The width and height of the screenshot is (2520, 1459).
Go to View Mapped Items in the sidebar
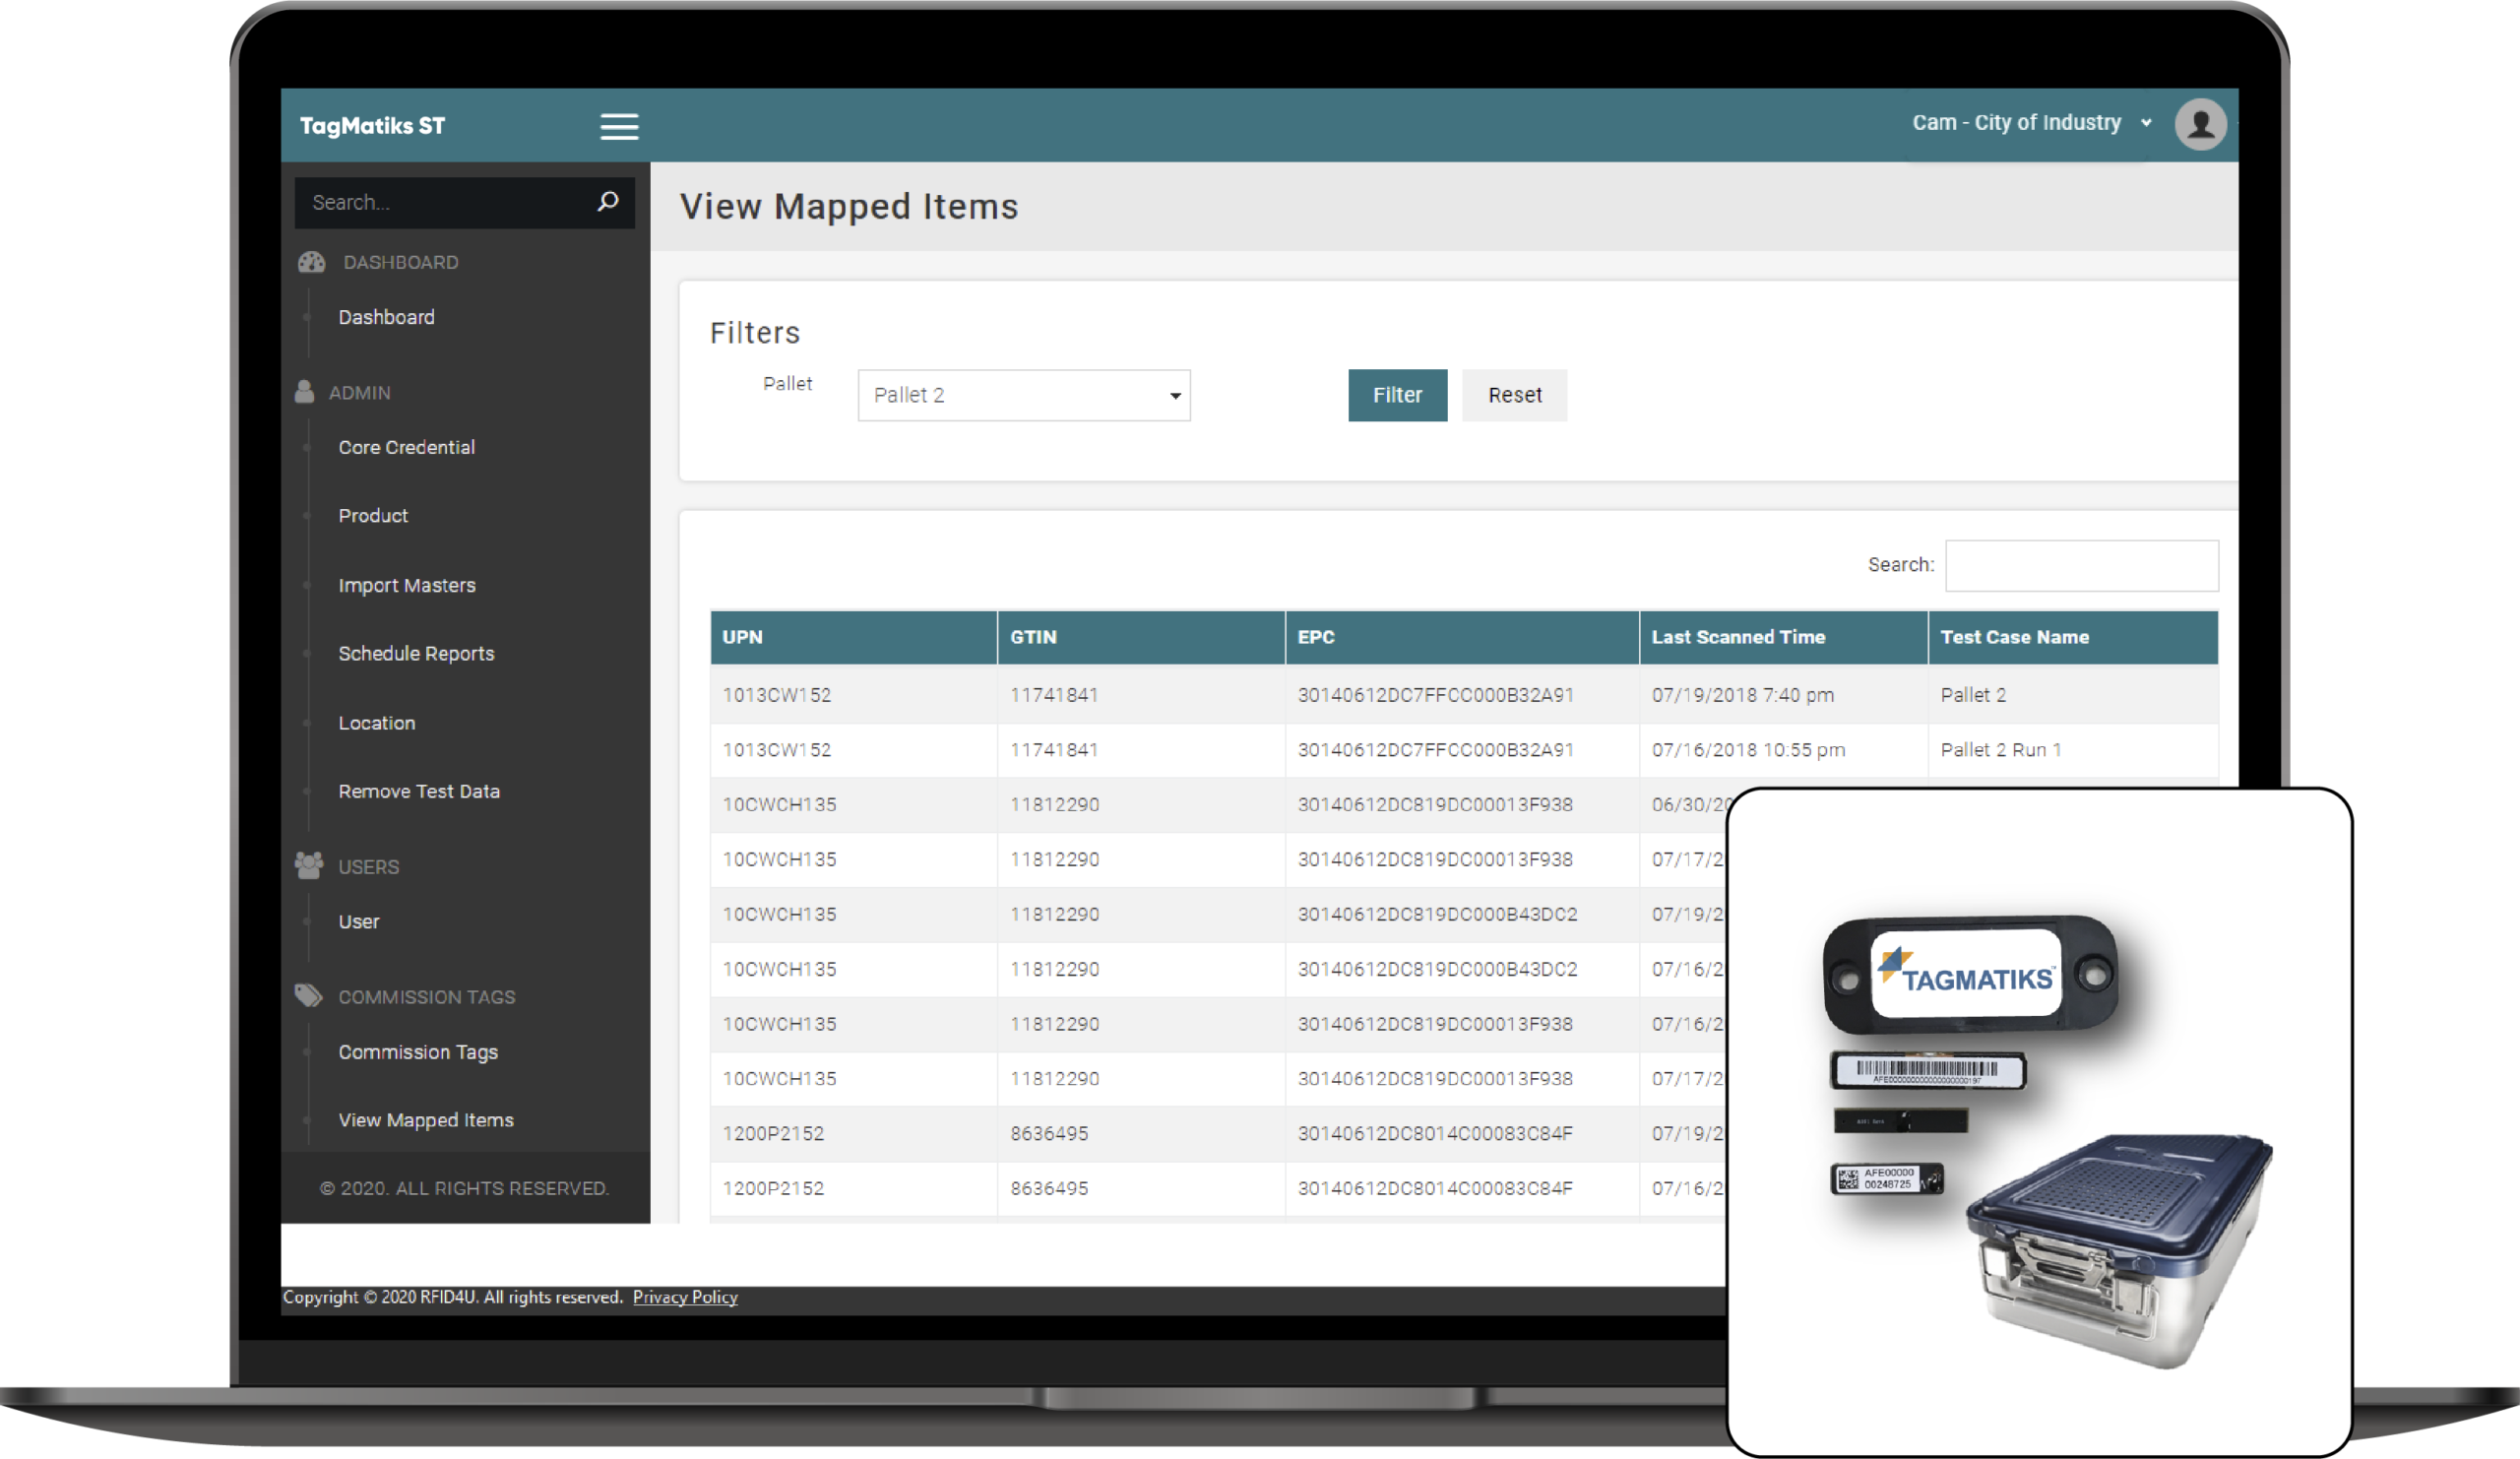click(425, 1120)
